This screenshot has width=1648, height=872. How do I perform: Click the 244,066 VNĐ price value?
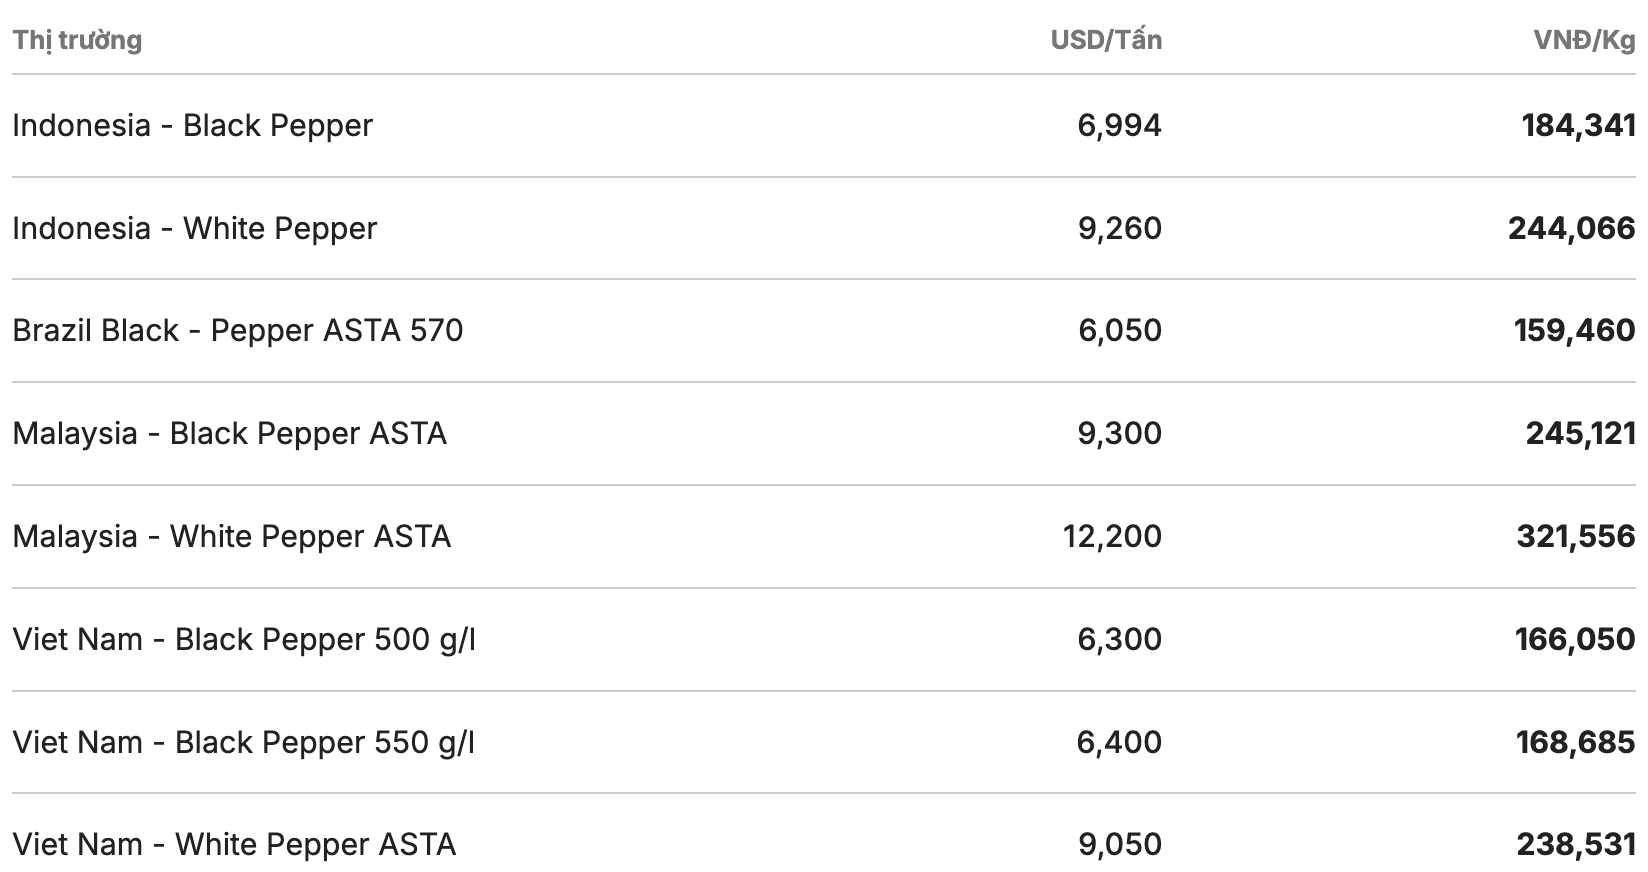click(x=1571, y=229)
